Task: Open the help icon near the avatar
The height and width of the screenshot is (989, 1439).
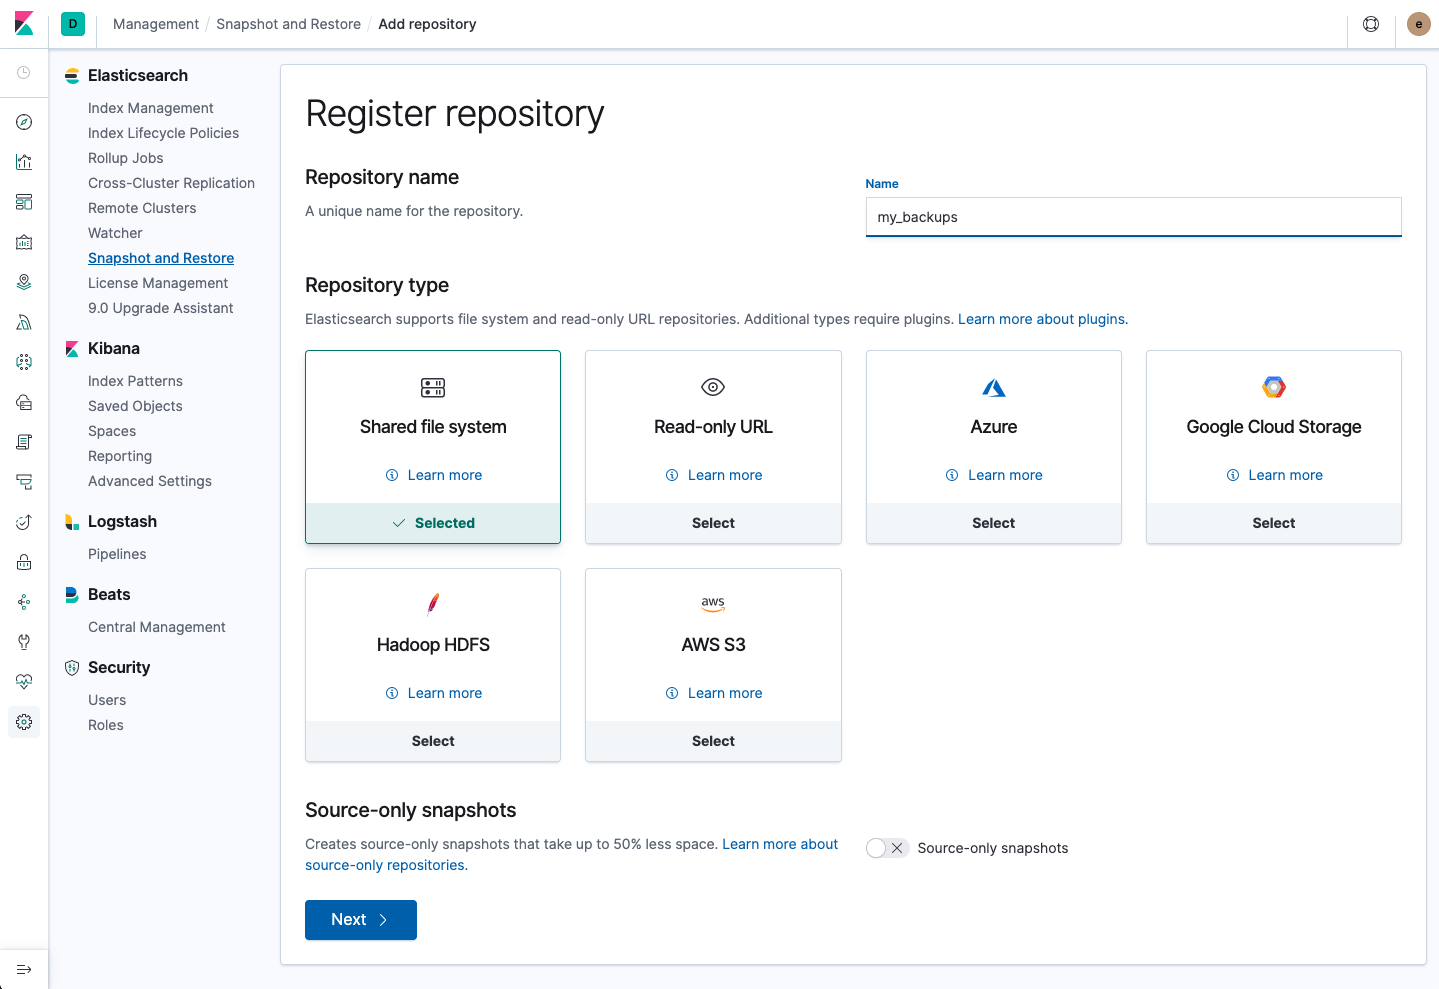Action: (x=1370, y=24)
